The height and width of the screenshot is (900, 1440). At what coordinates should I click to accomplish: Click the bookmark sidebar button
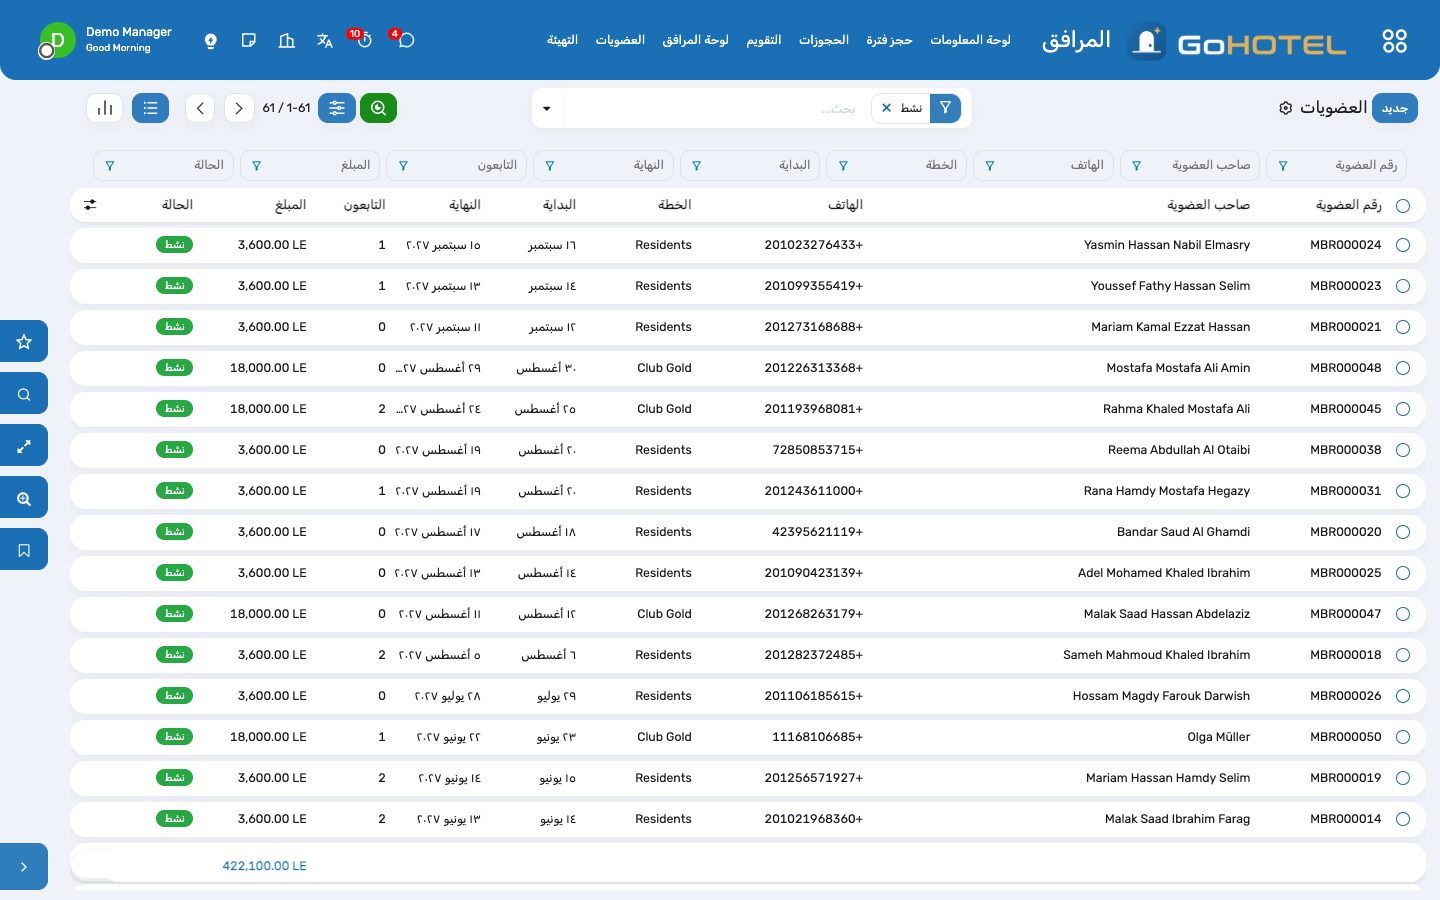coord(24,549)
